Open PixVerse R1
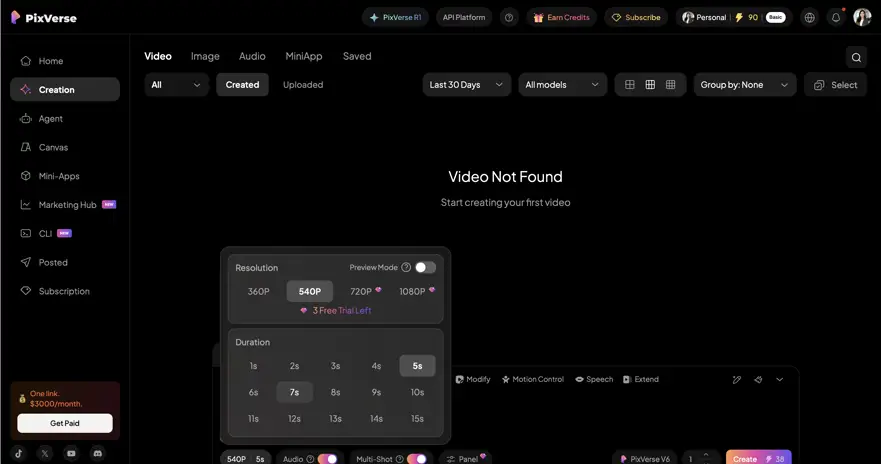This screenshot has height=464, width=881. 396,17
